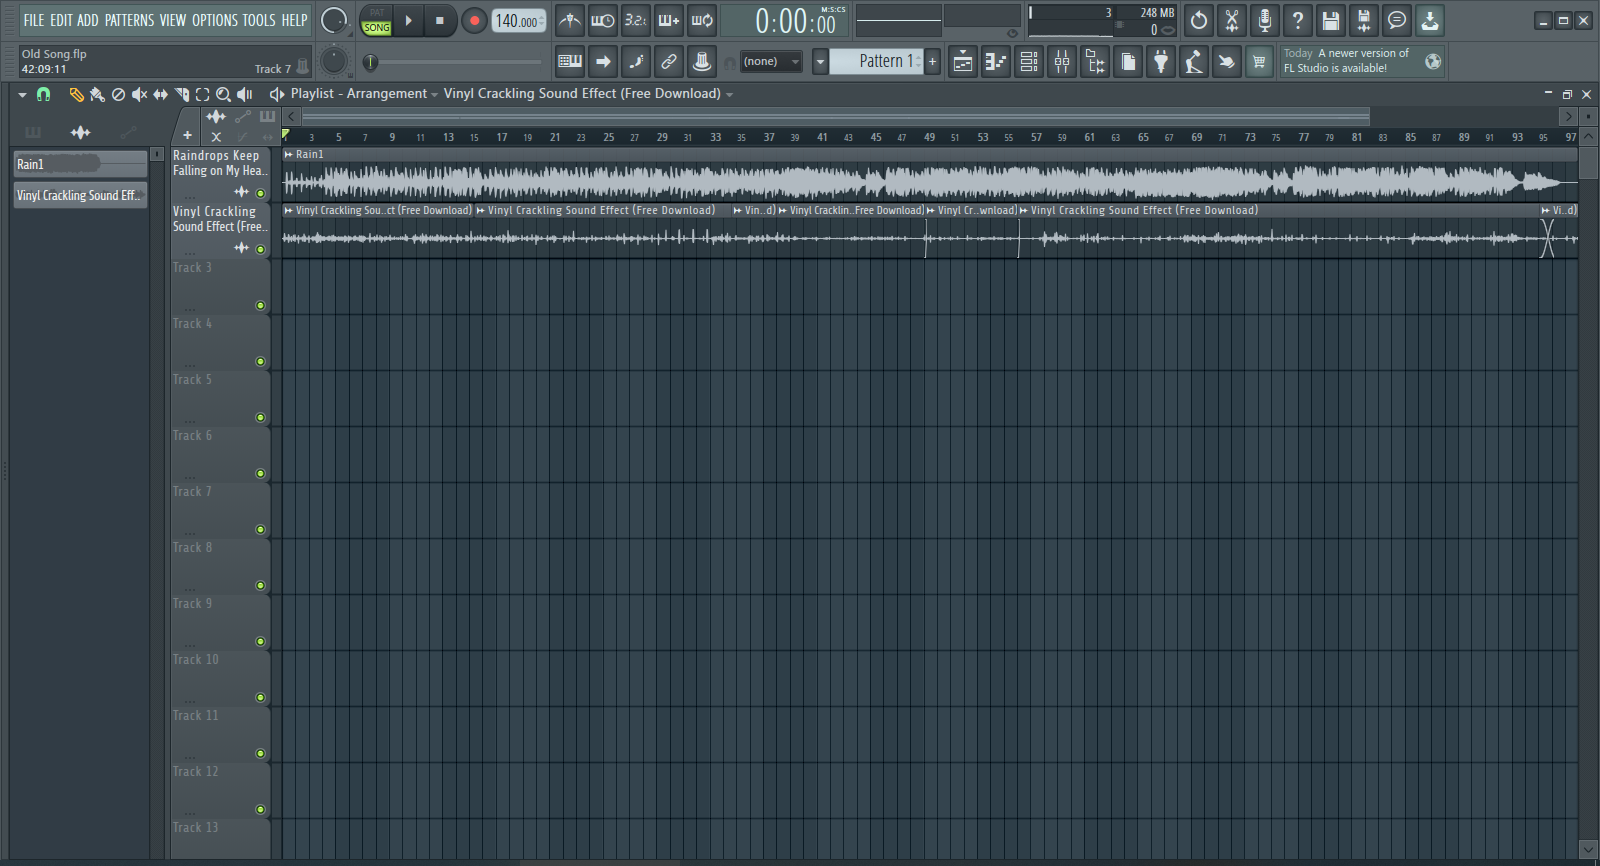
Task: Click the main volume slider knob
Action: pyautogui.click(x=371, y=62)
